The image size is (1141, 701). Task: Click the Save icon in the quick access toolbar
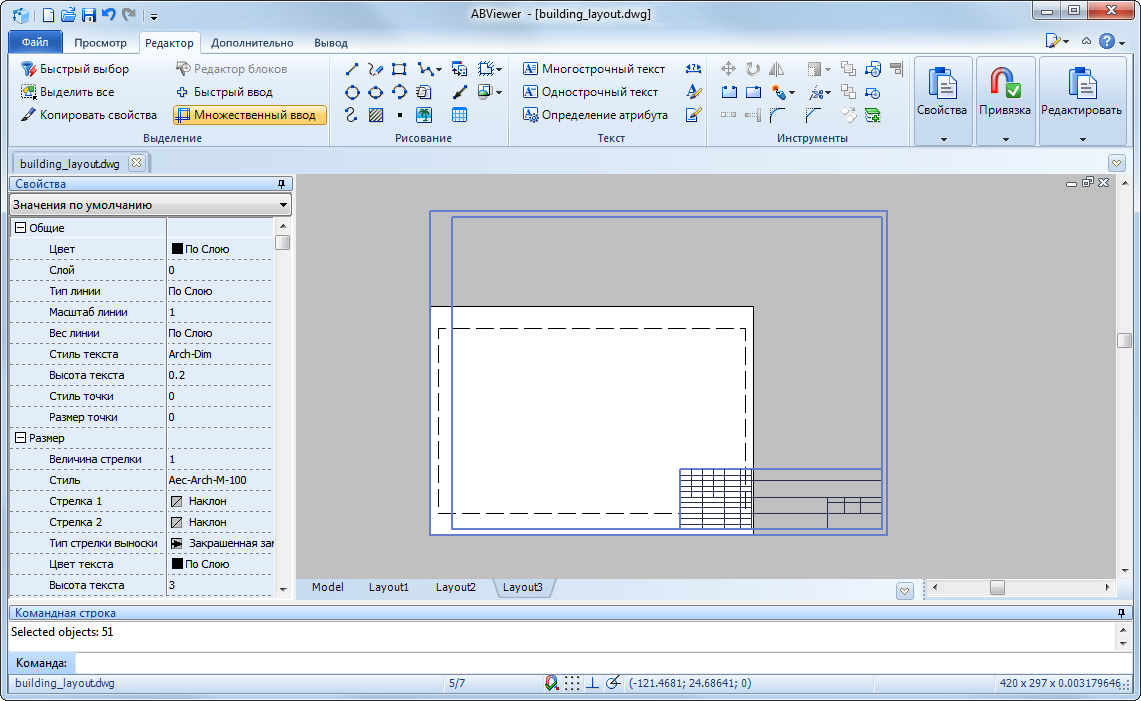pyautogui.click(x=88, y=15)
